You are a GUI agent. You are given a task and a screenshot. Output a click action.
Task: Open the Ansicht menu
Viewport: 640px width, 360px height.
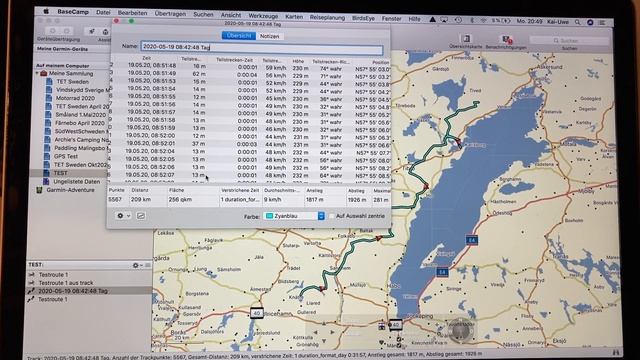(x=231, y=15)
